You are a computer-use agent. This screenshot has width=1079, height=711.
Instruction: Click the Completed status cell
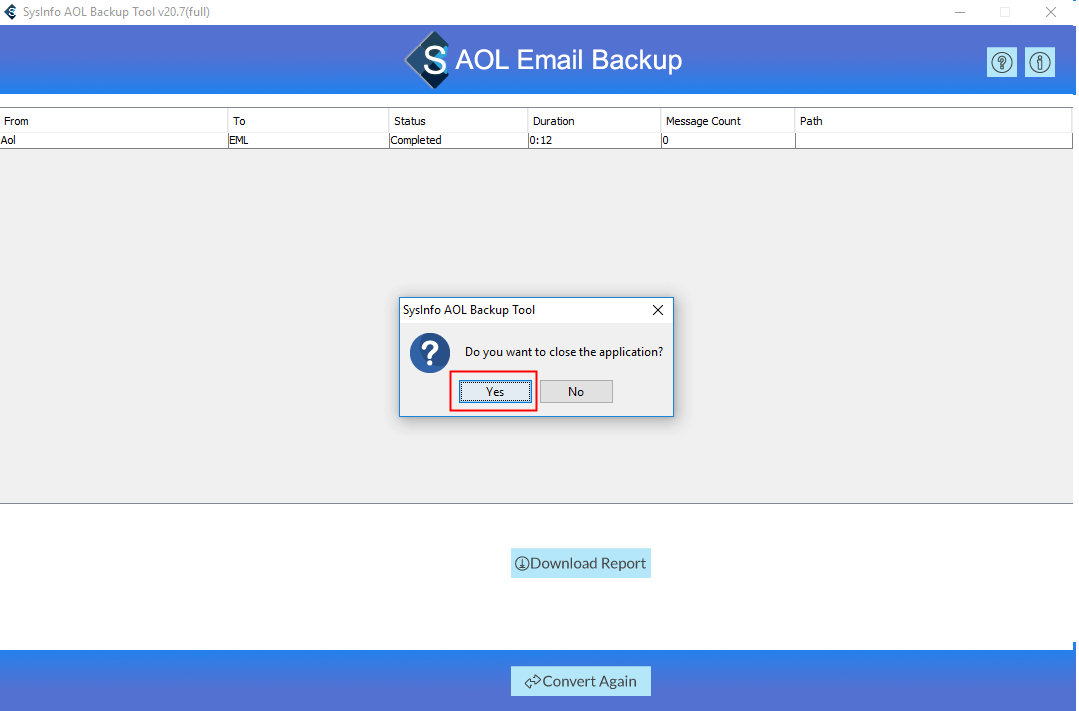458,140
